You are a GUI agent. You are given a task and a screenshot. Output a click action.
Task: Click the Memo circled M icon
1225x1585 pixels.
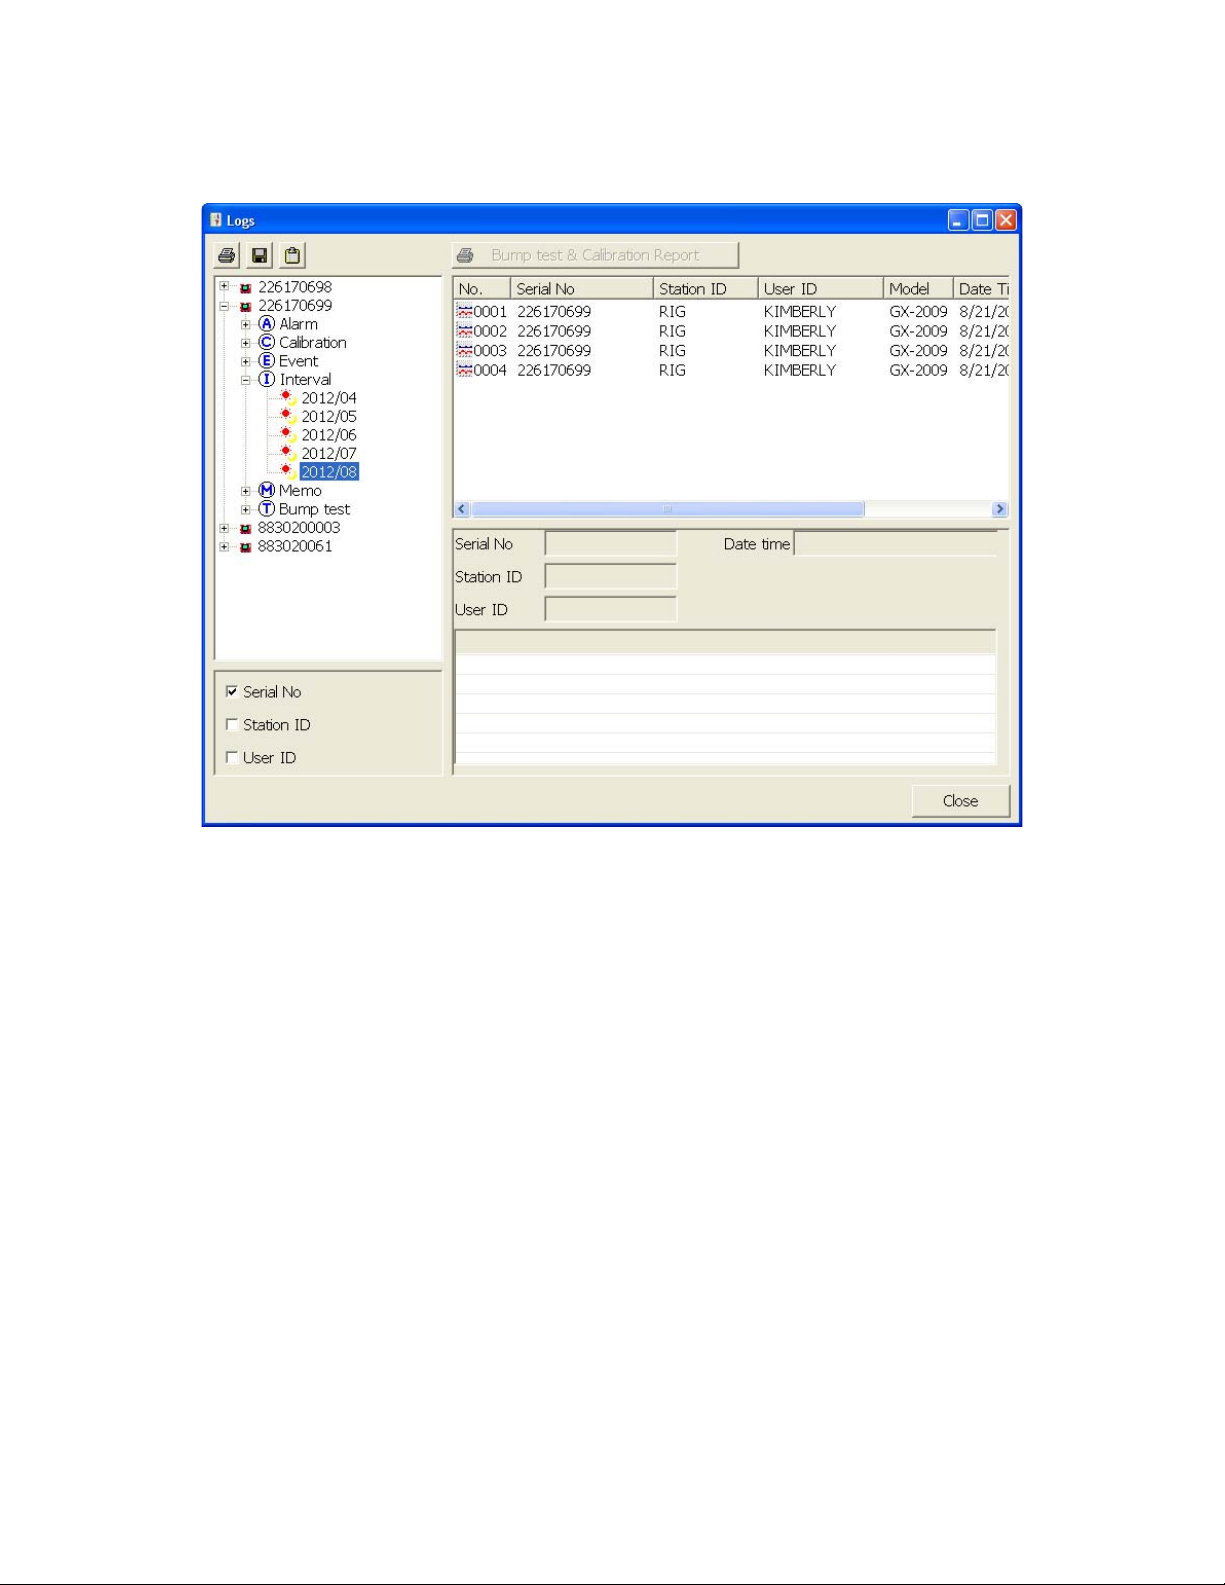pos(266,490)
